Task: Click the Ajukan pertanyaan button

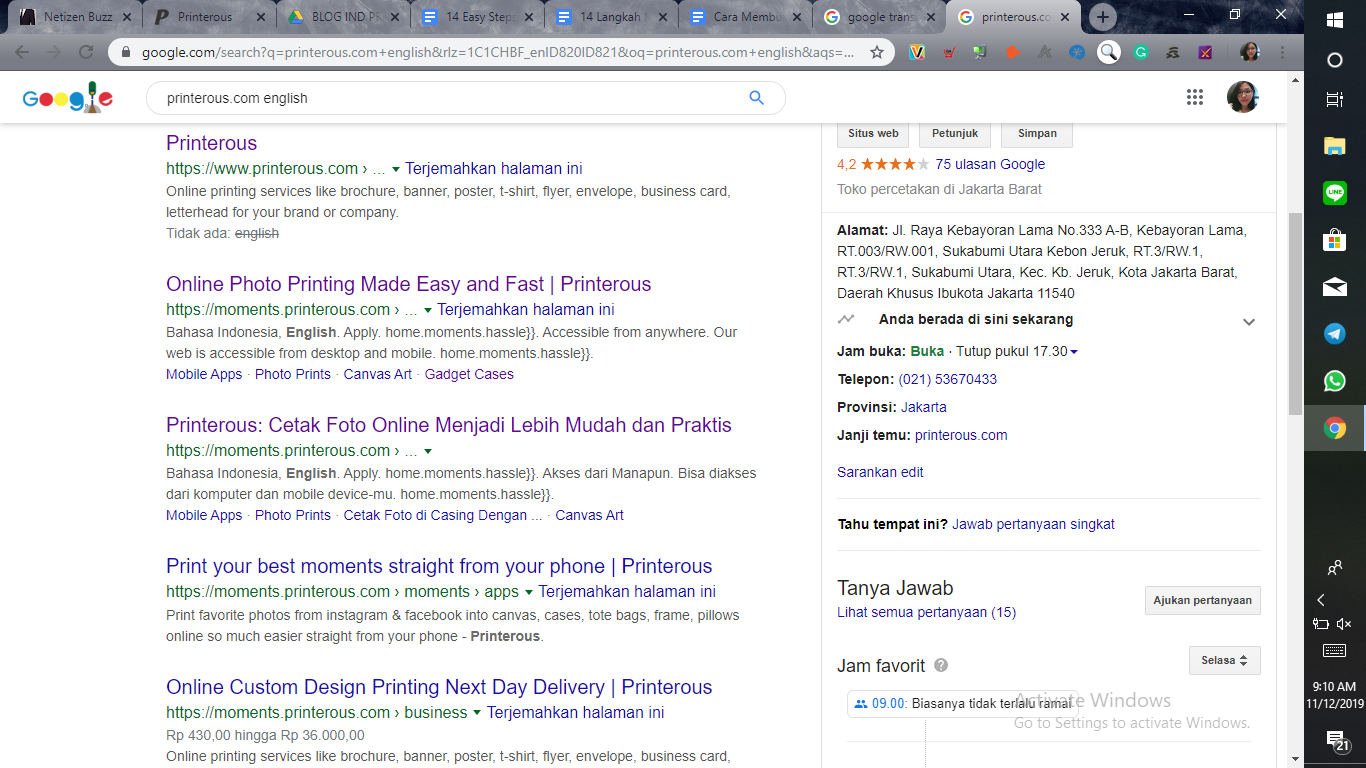Action: click(x=1202, y=600)
